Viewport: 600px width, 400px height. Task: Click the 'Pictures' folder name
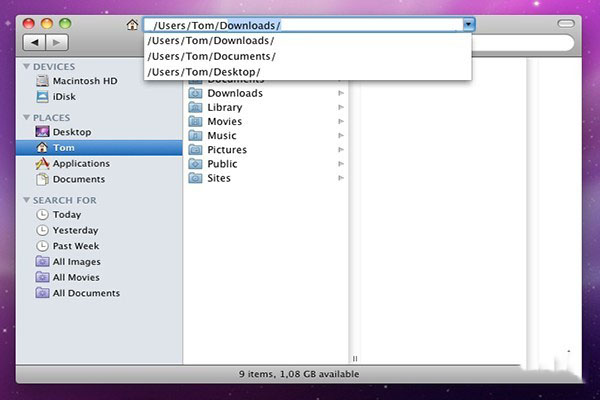pyautogui.click(x=227, y=150)
